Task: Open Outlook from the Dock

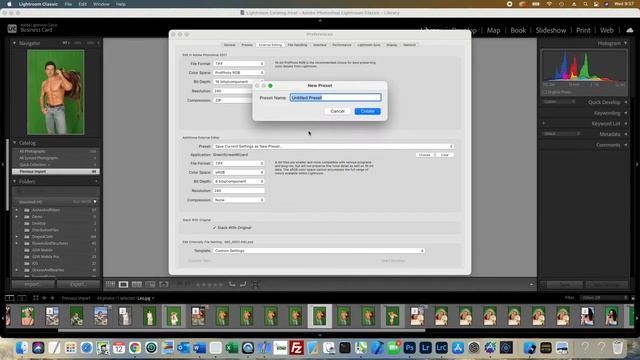Action: [183, 348]
